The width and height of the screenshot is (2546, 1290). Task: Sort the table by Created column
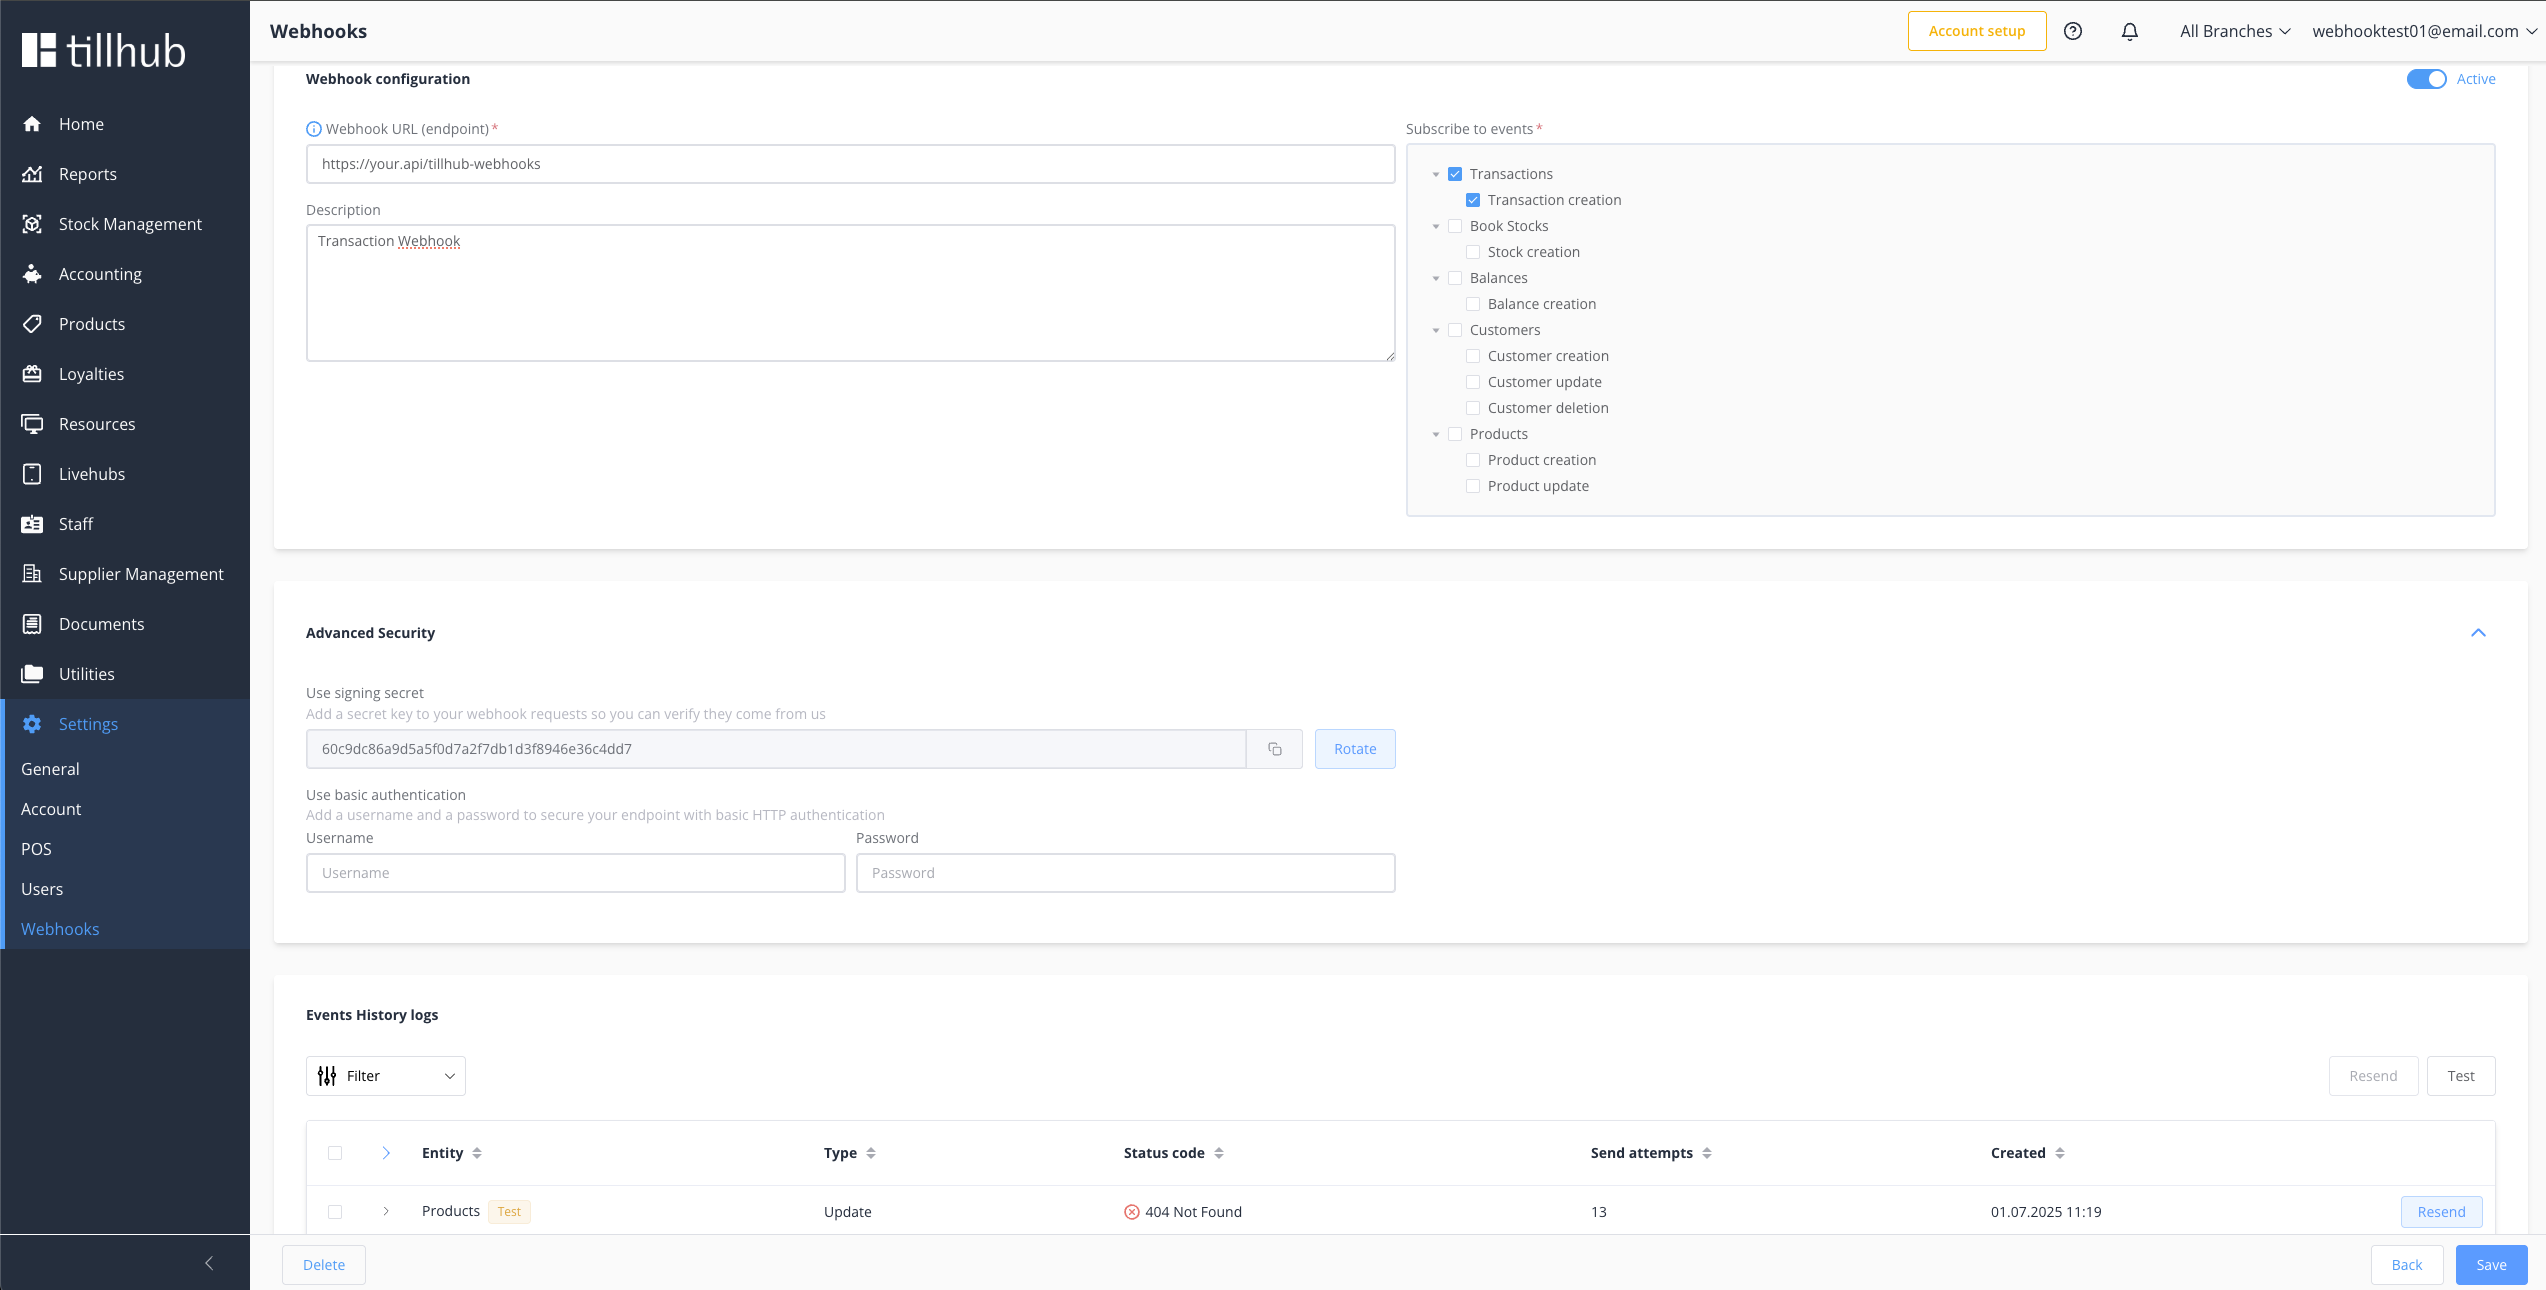(x=2060, y=1153)
